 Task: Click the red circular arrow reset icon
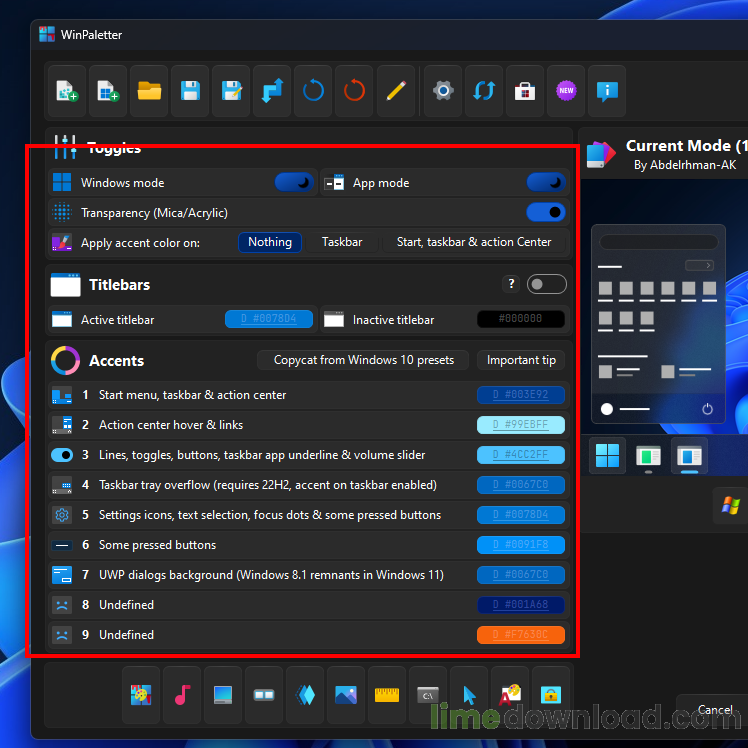click(354, 91)
